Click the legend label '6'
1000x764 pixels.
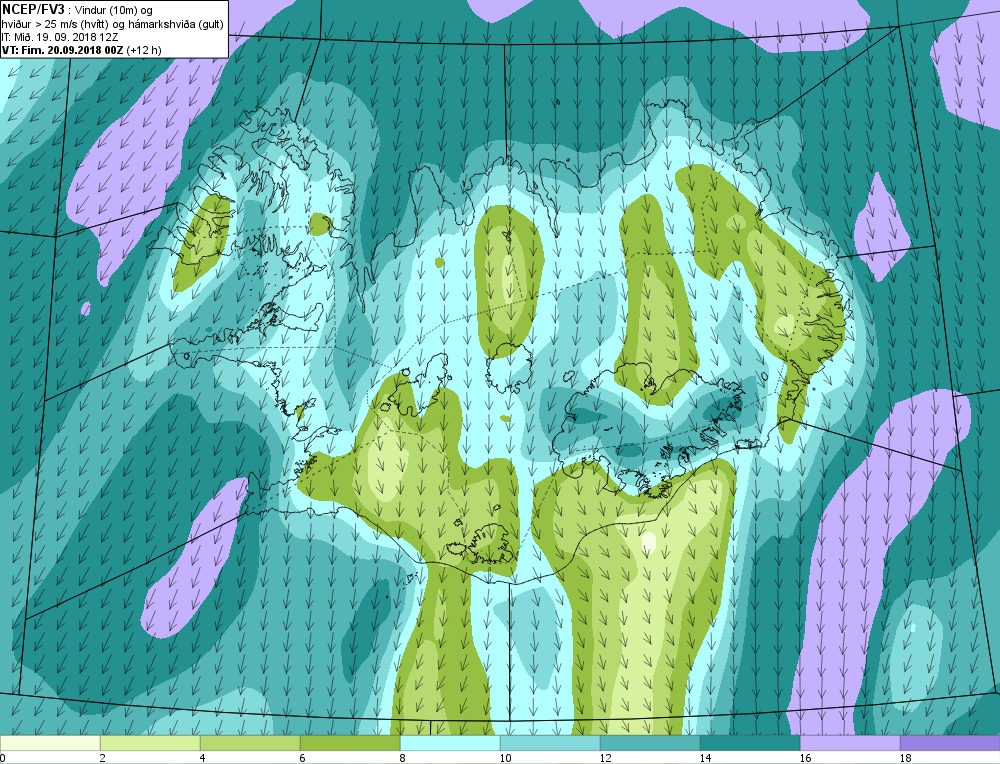[x=302, y=758]
